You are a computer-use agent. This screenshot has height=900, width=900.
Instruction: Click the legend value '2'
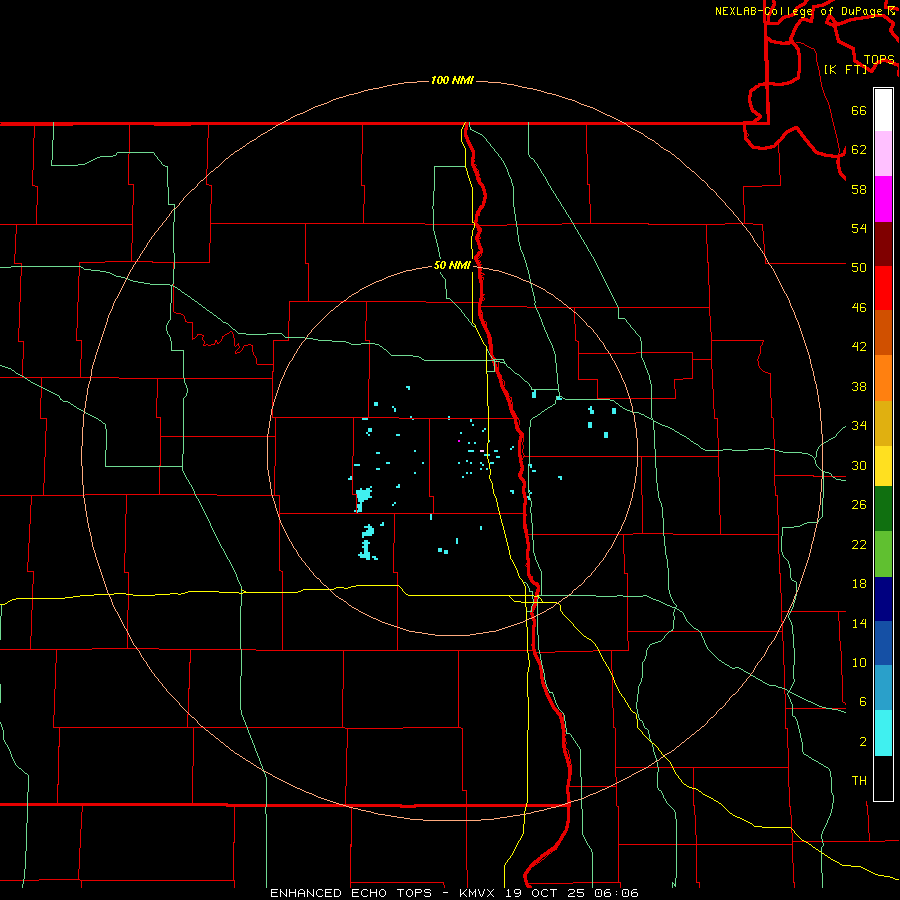click(863, 742)
